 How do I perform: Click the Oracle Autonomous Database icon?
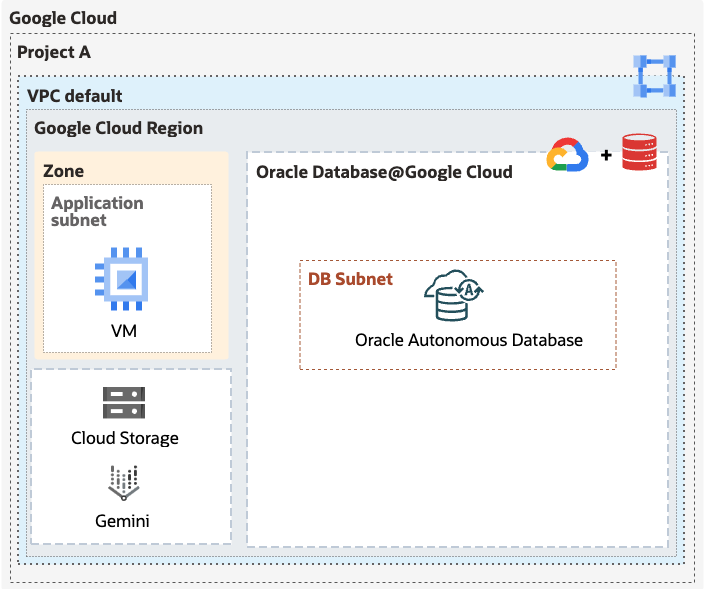coord(453,295)
